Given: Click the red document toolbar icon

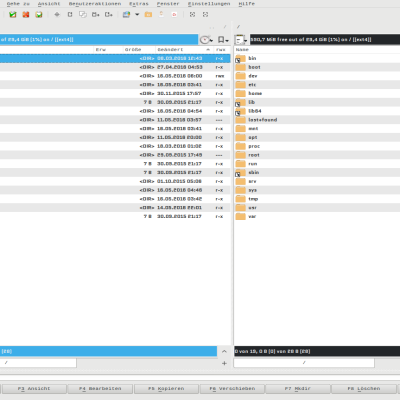Looking at the screenshot, I should pos(174,15).
